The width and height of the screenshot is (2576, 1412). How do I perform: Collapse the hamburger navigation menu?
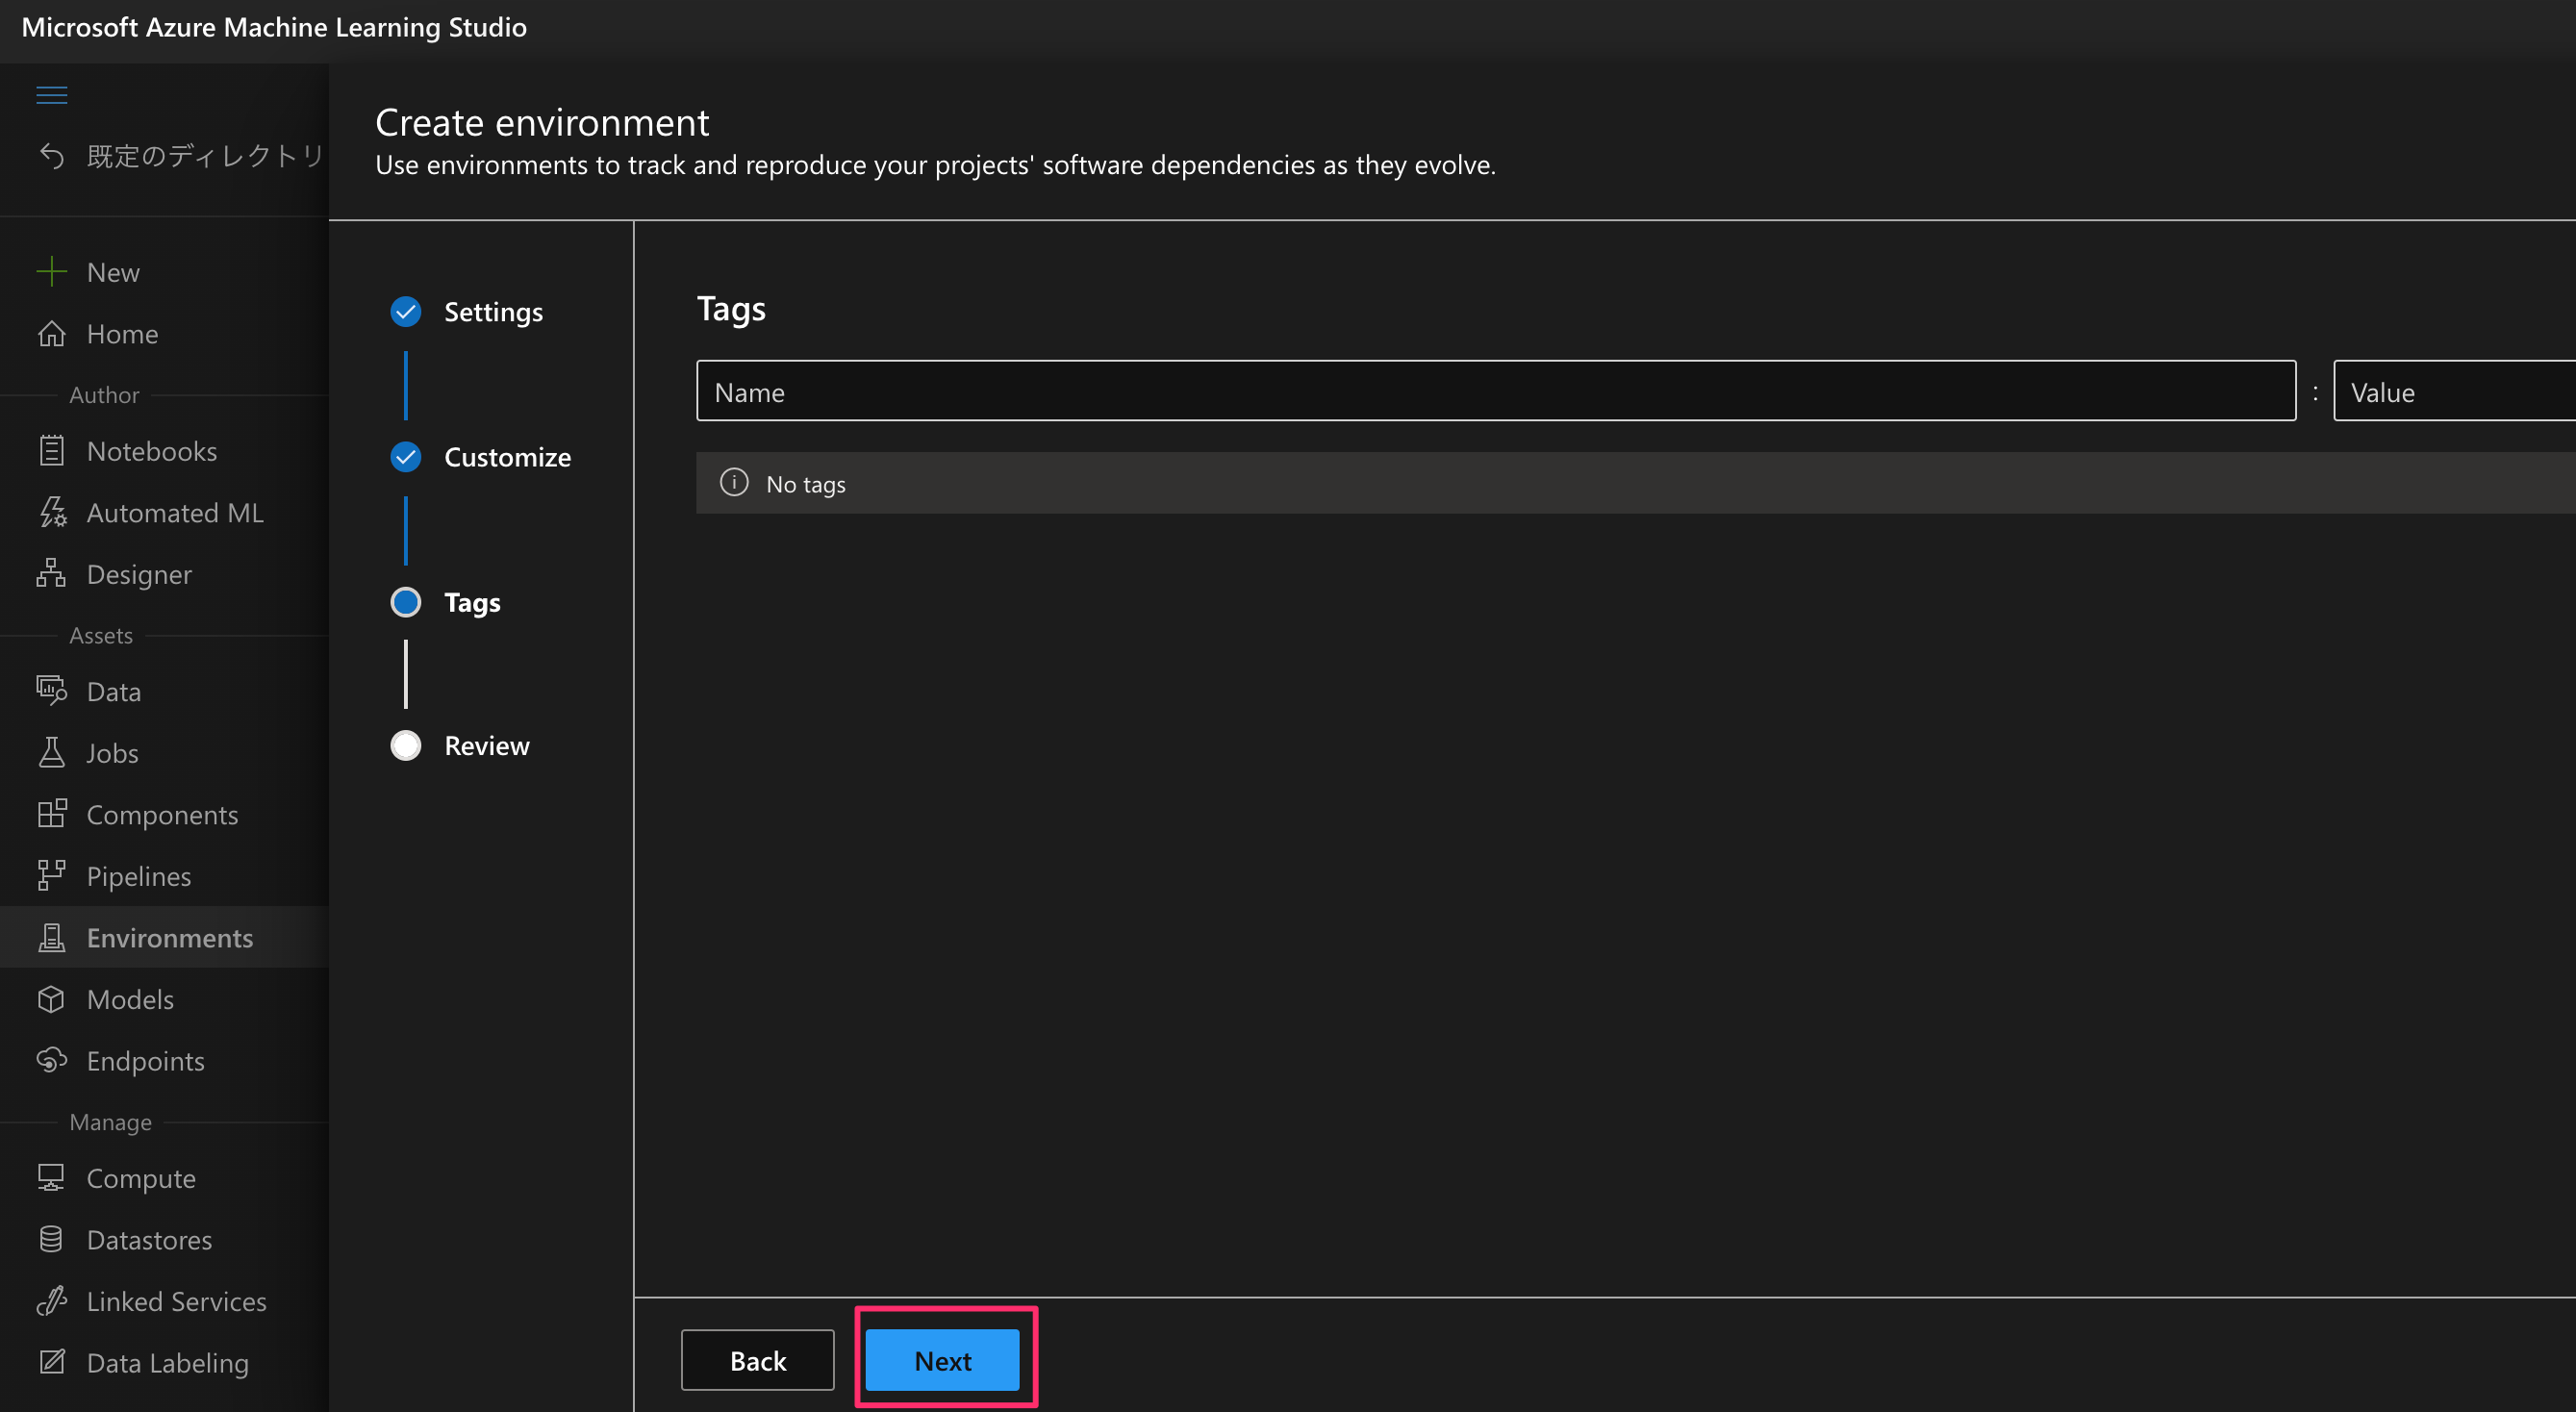tap(51, 95)
